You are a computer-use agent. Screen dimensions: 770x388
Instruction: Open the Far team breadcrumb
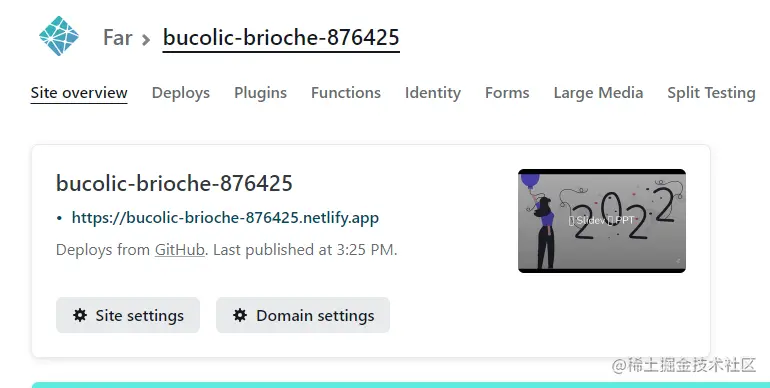click(x=118, y=38)
